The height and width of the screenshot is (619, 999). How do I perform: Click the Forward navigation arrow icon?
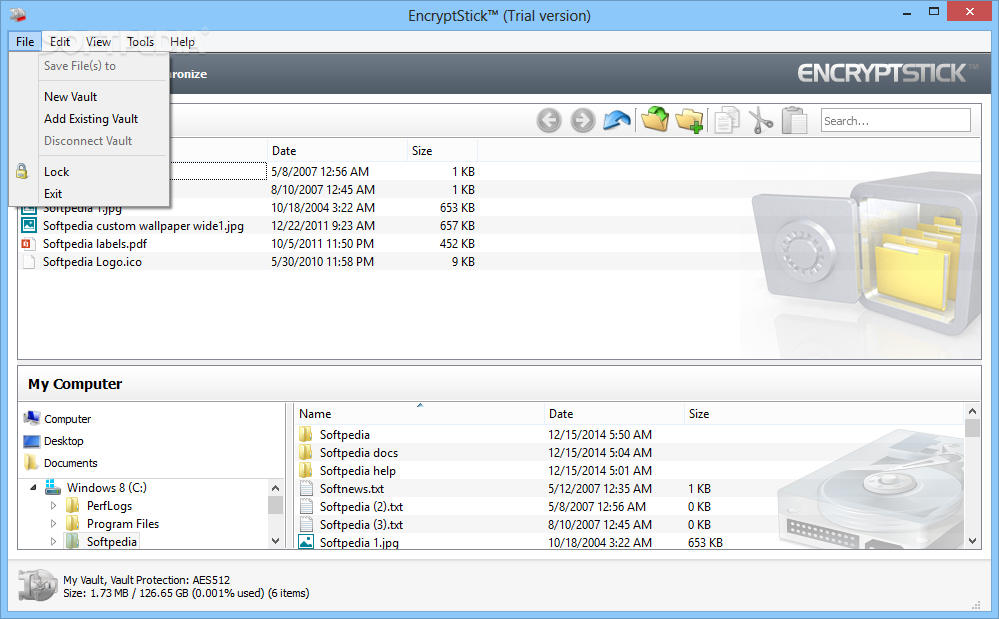(x=582, y=120)
